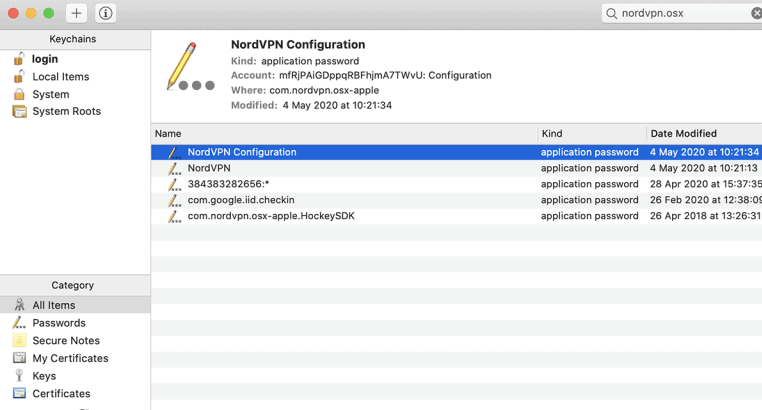Viewport: 762px width, 410px height.
Task: Click date 4 May 2020 at 10:21:13
Action: coord(704,168)
